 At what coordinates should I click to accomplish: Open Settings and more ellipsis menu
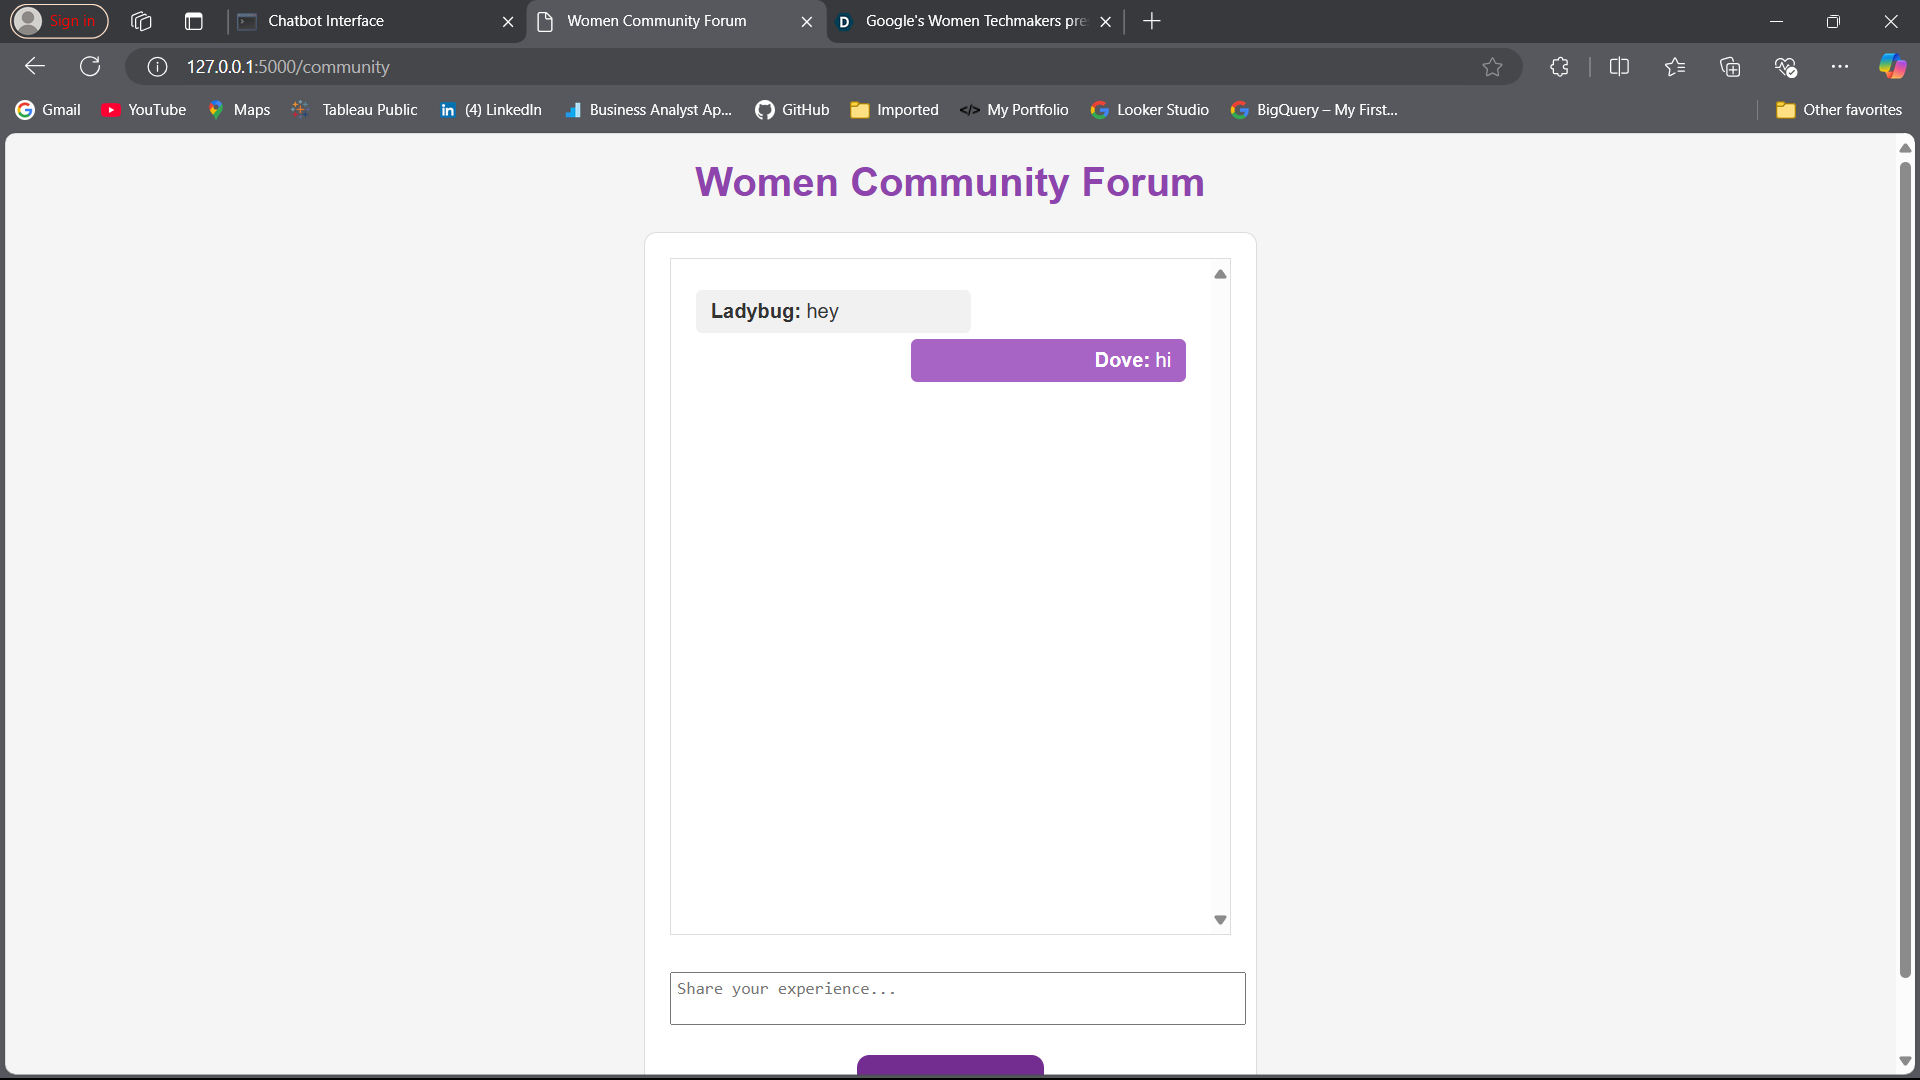pyautogui.click(x=1840, y=66)
